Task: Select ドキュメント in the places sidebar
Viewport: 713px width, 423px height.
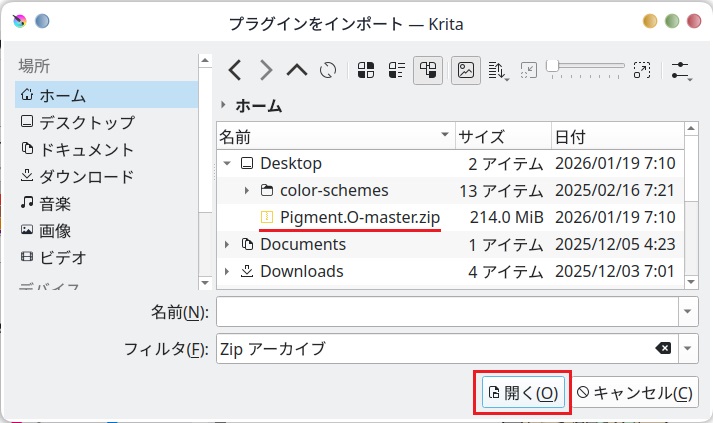Action: coord(85,149)
